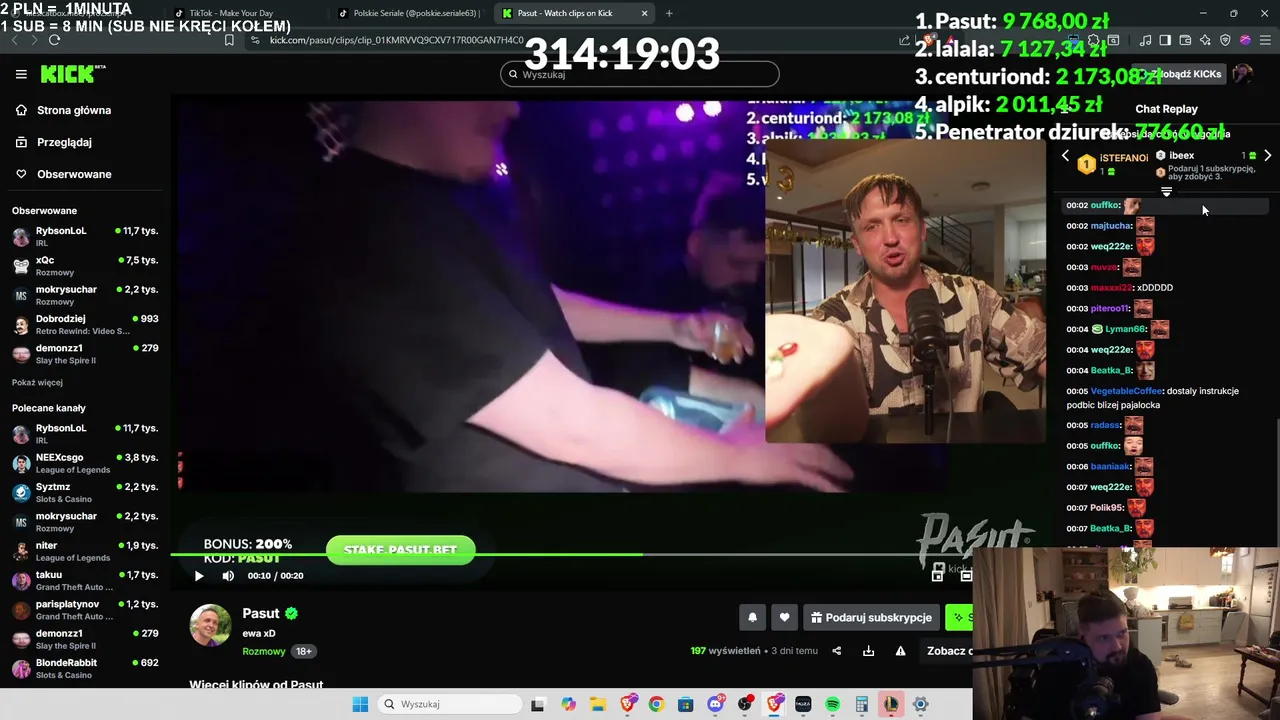
Task: Open user profile avatar in header
Action: pyautogui.click(x=1243, y=74)
